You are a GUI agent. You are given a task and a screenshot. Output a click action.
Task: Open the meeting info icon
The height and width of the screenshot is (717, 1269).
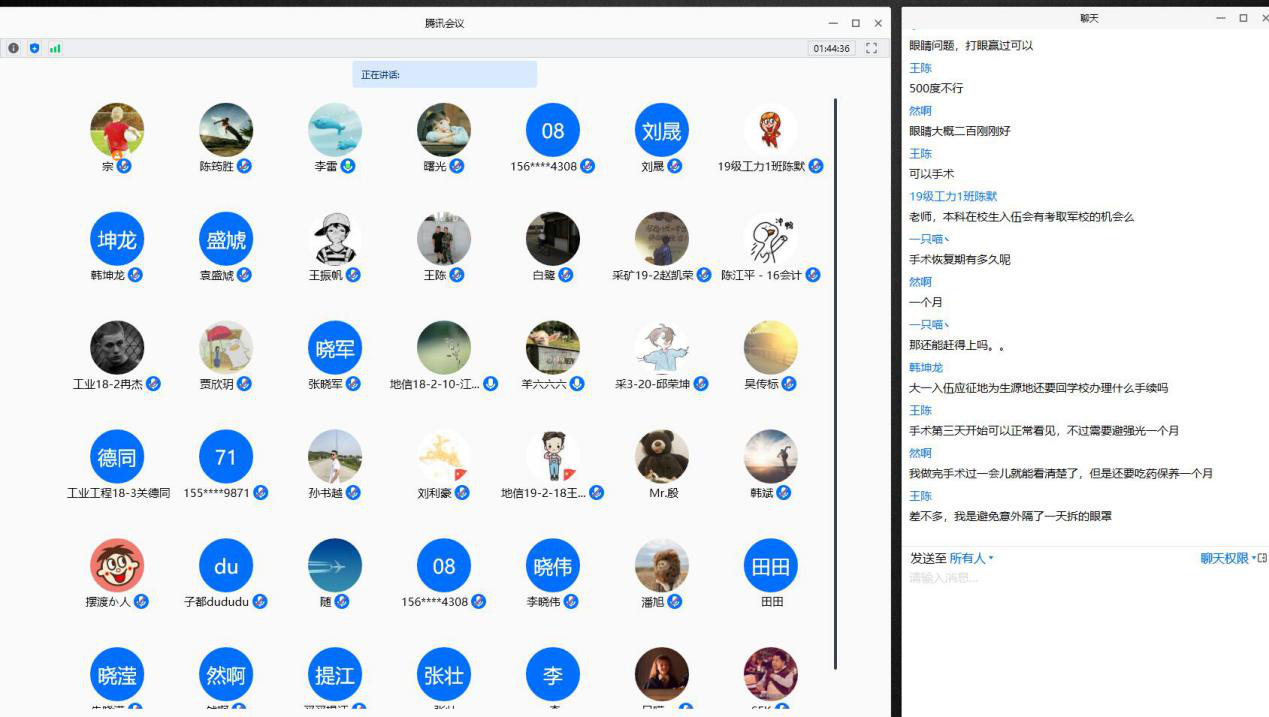(x=13, y=48)
